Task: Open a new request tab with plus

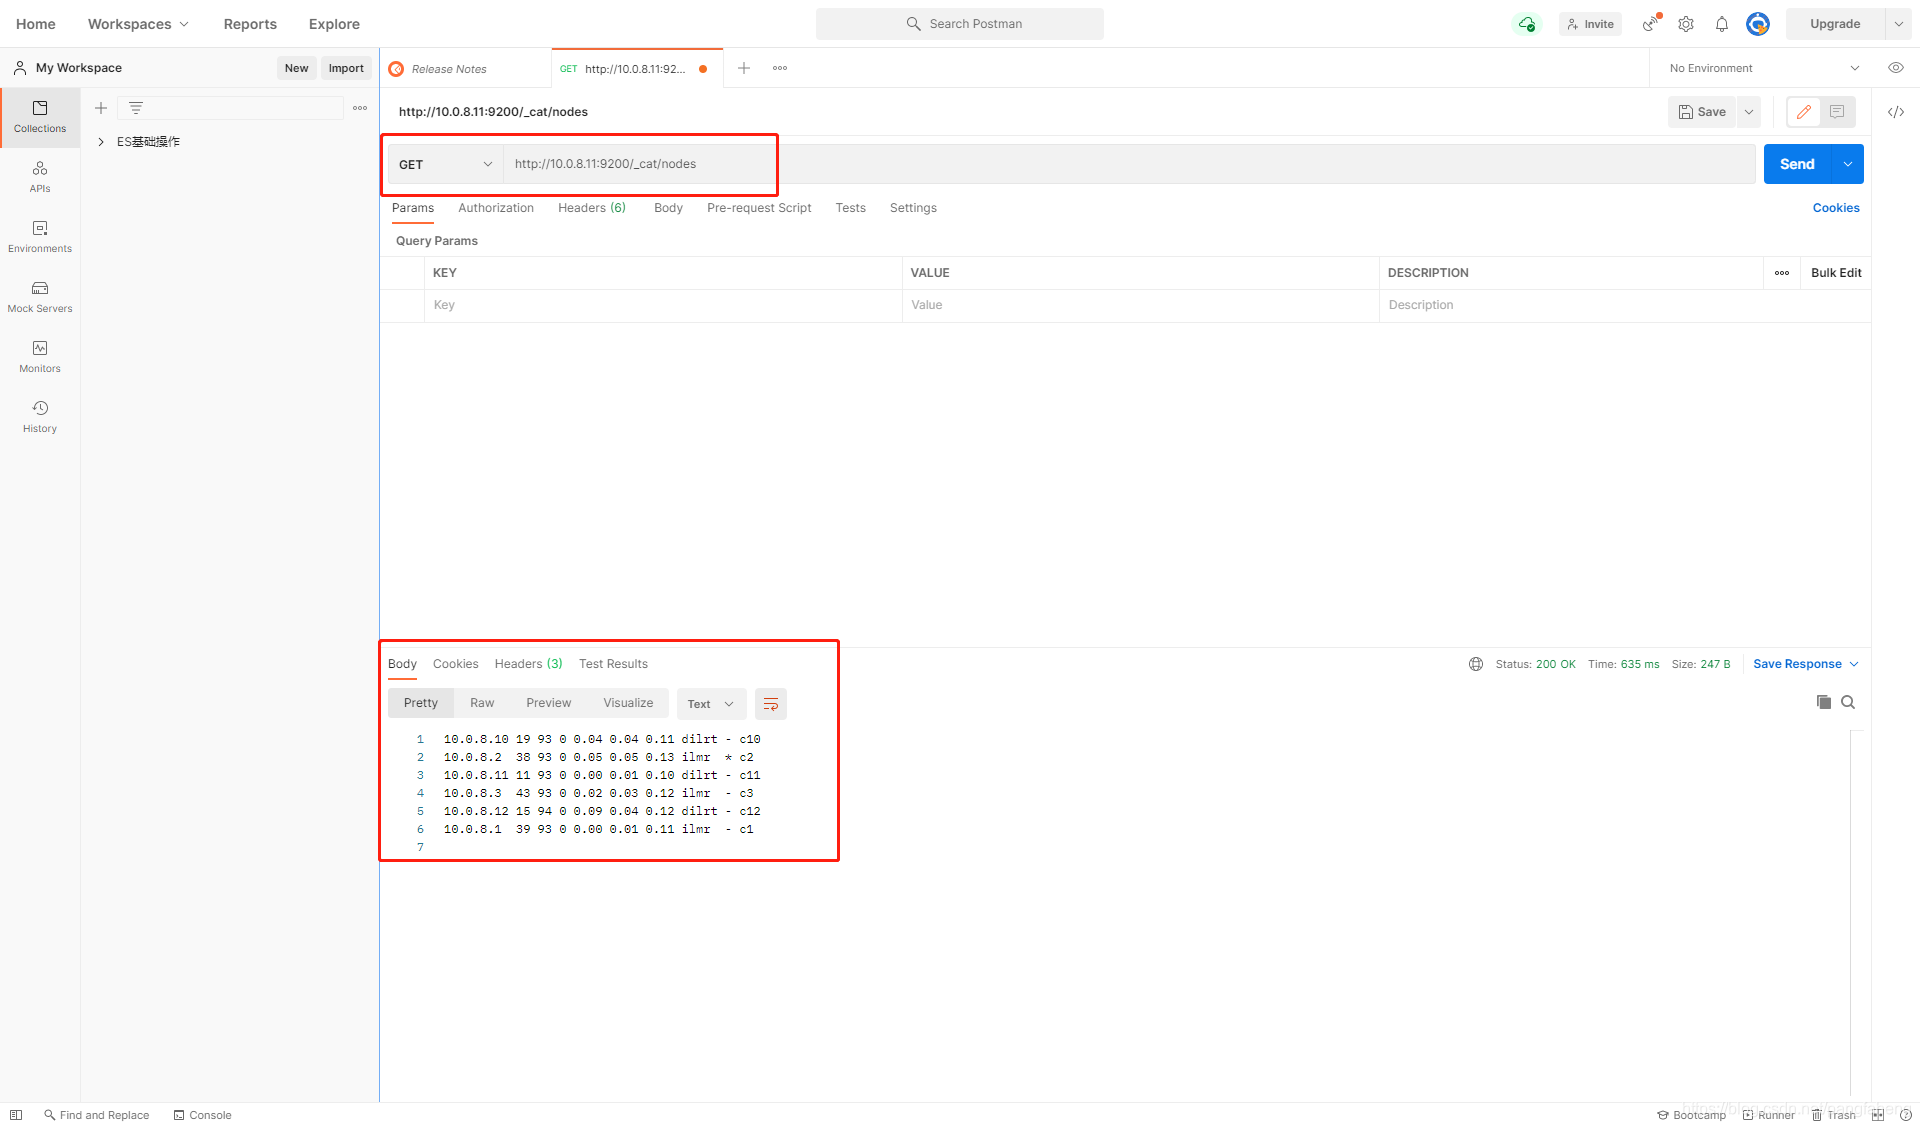Action: coord(744,68)
